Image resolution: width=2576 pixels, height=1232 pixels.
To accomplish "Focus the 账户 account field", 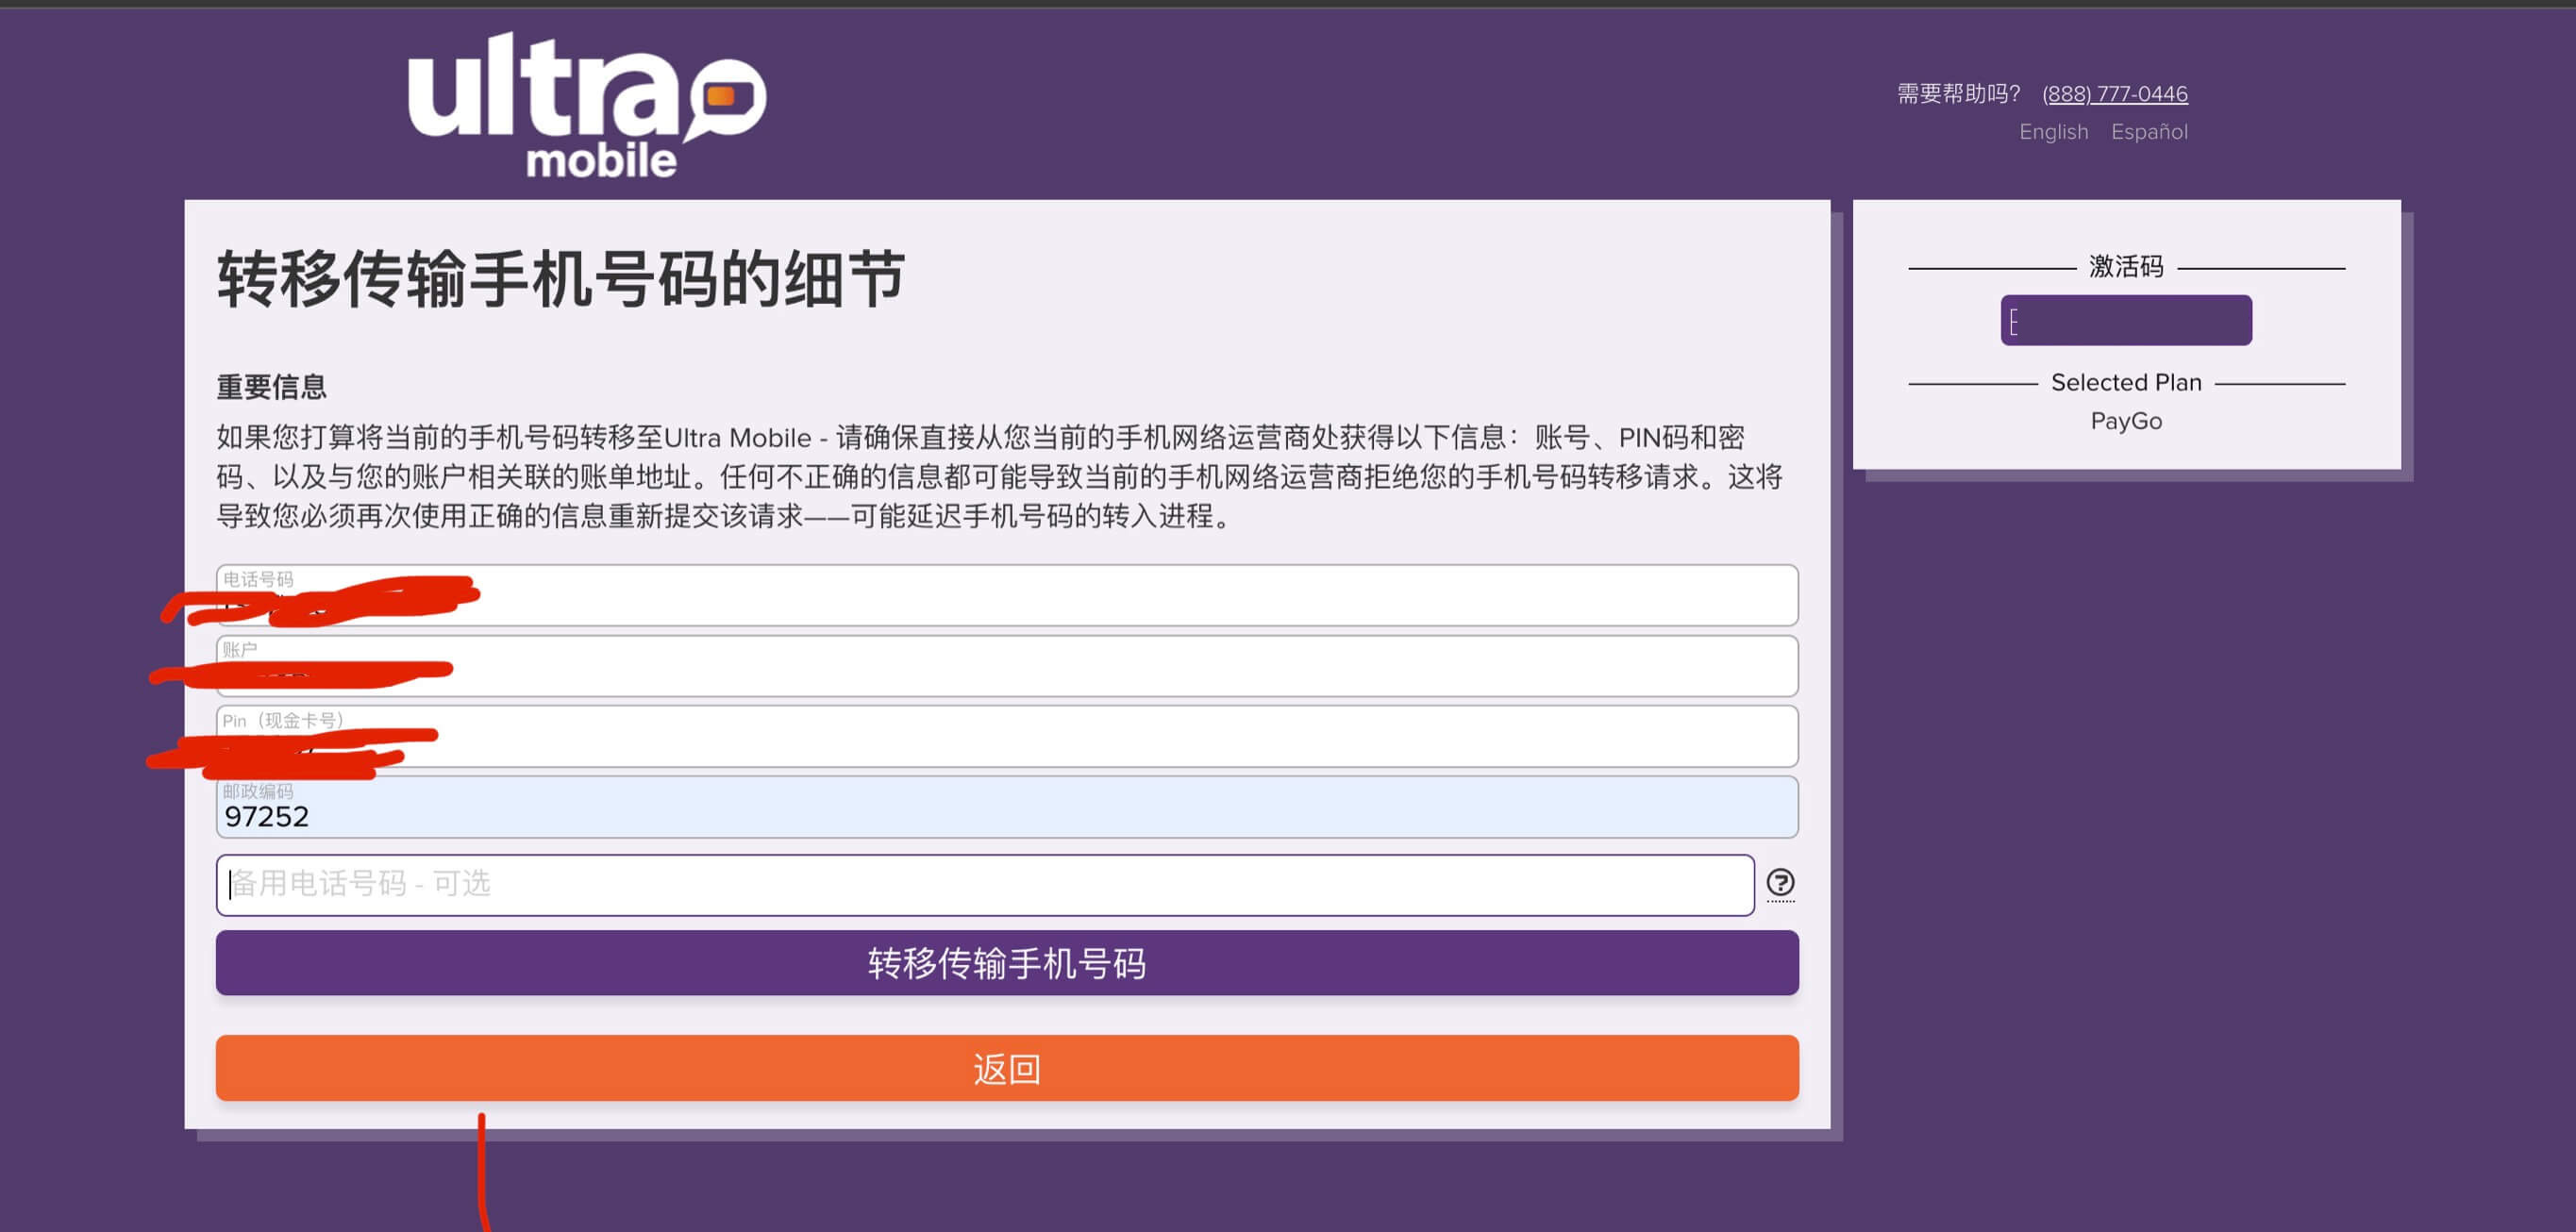I will pos(1007,666).
